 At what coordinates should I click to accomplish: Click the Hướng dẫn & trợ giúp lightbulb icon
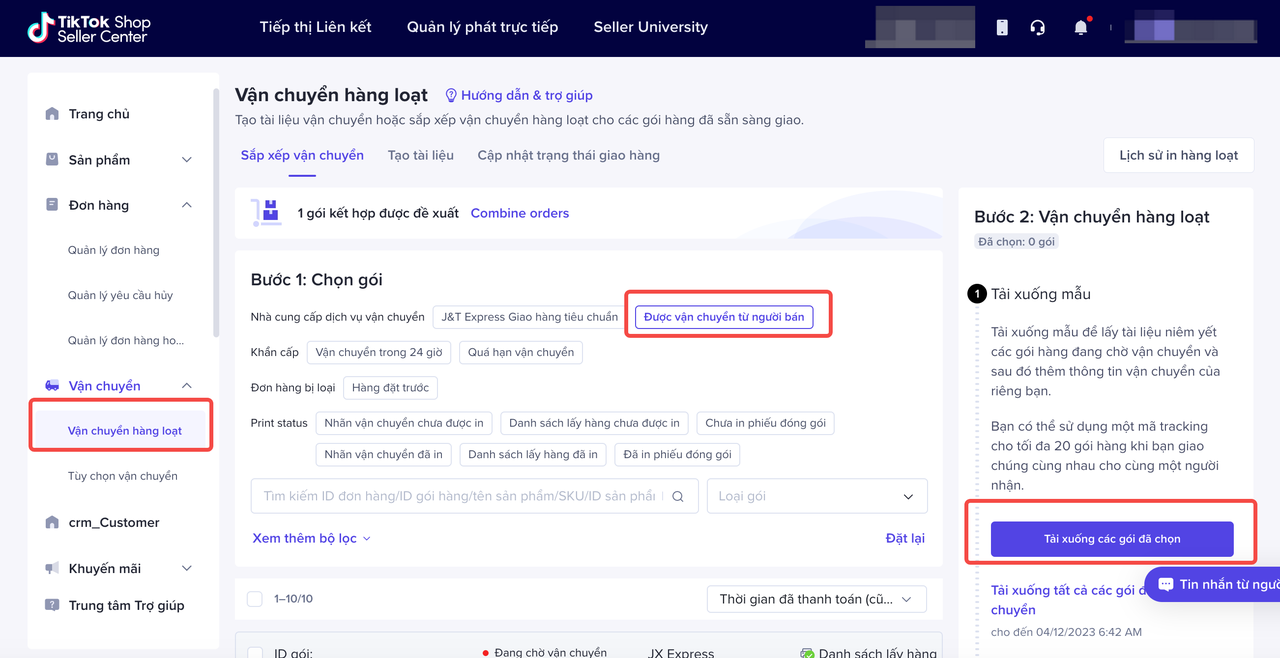pos(451,95)
